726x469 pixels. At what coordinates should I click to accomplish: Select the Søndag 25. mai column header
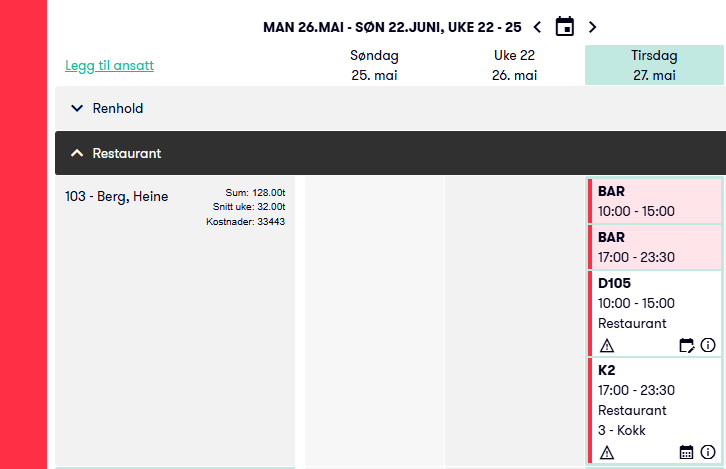(375, 65)
